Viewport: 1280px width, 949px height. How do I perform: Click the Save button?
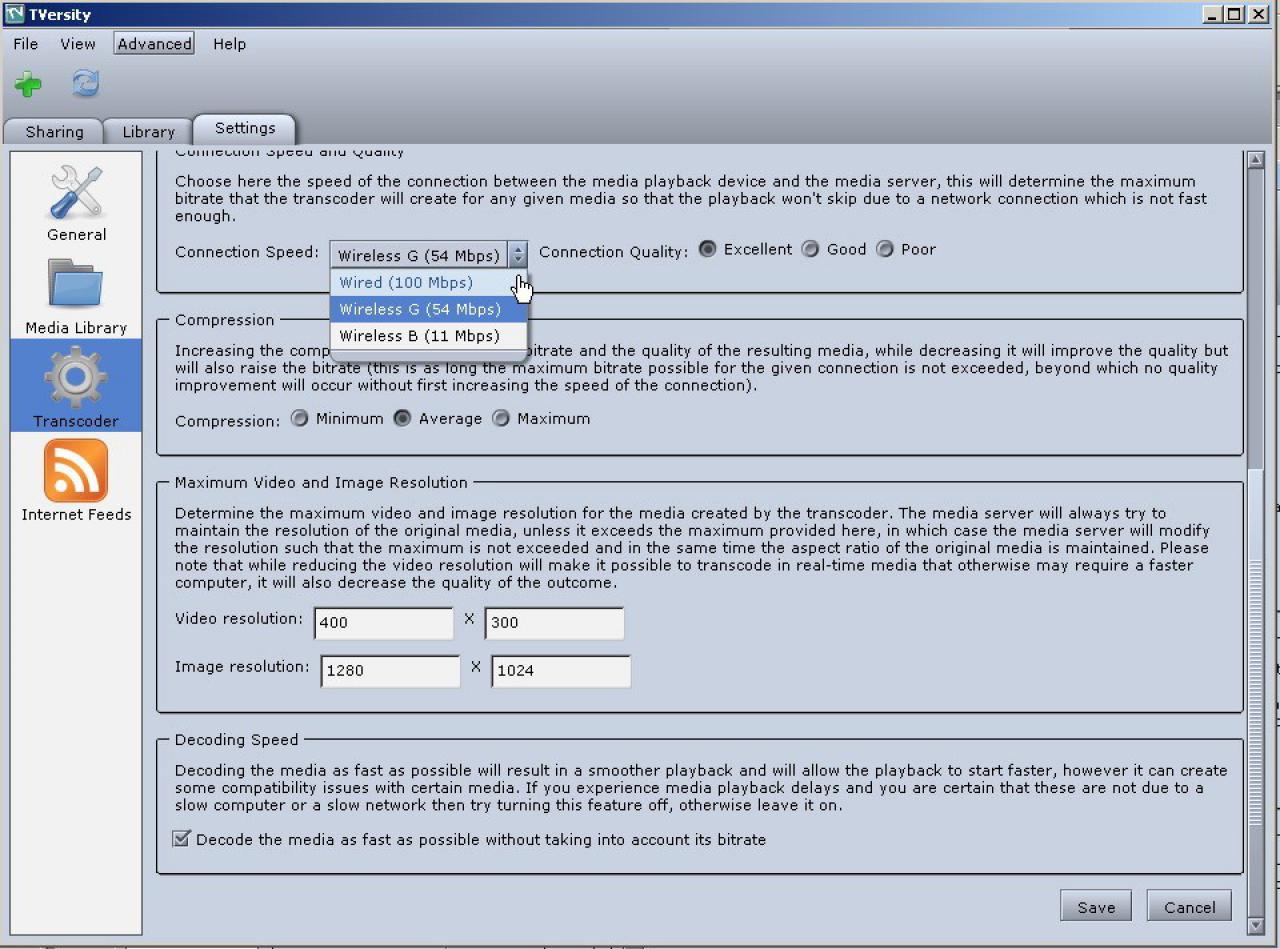tap(1096, 907)
